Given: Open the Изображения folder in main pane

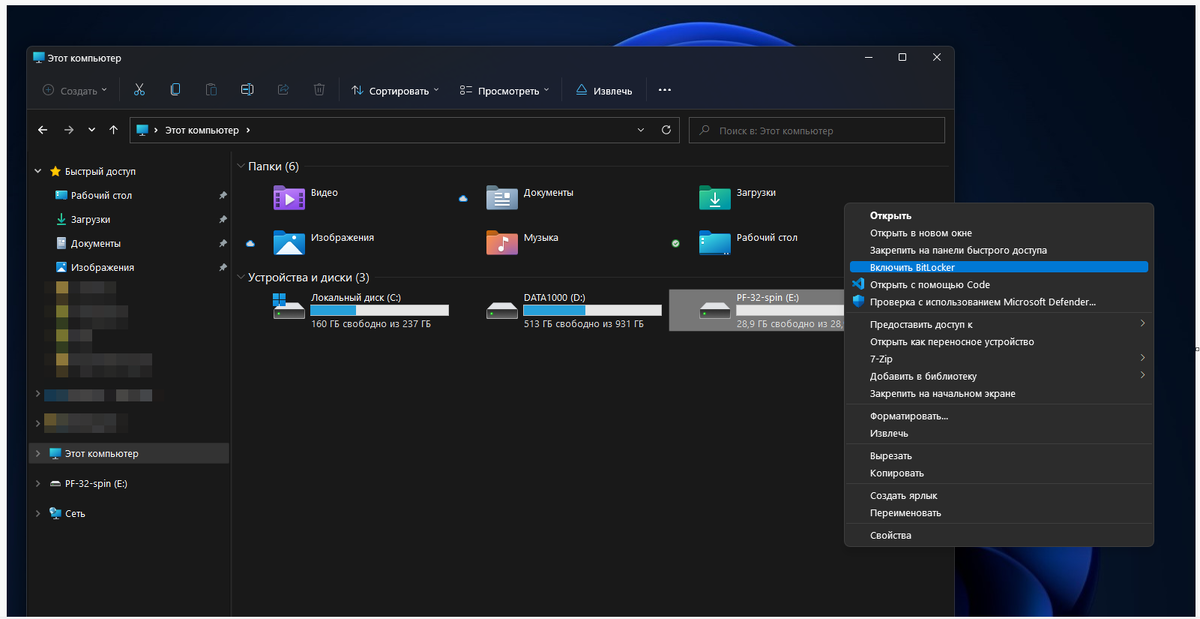Looking at the screenshot, I should [x=323, y=241].
